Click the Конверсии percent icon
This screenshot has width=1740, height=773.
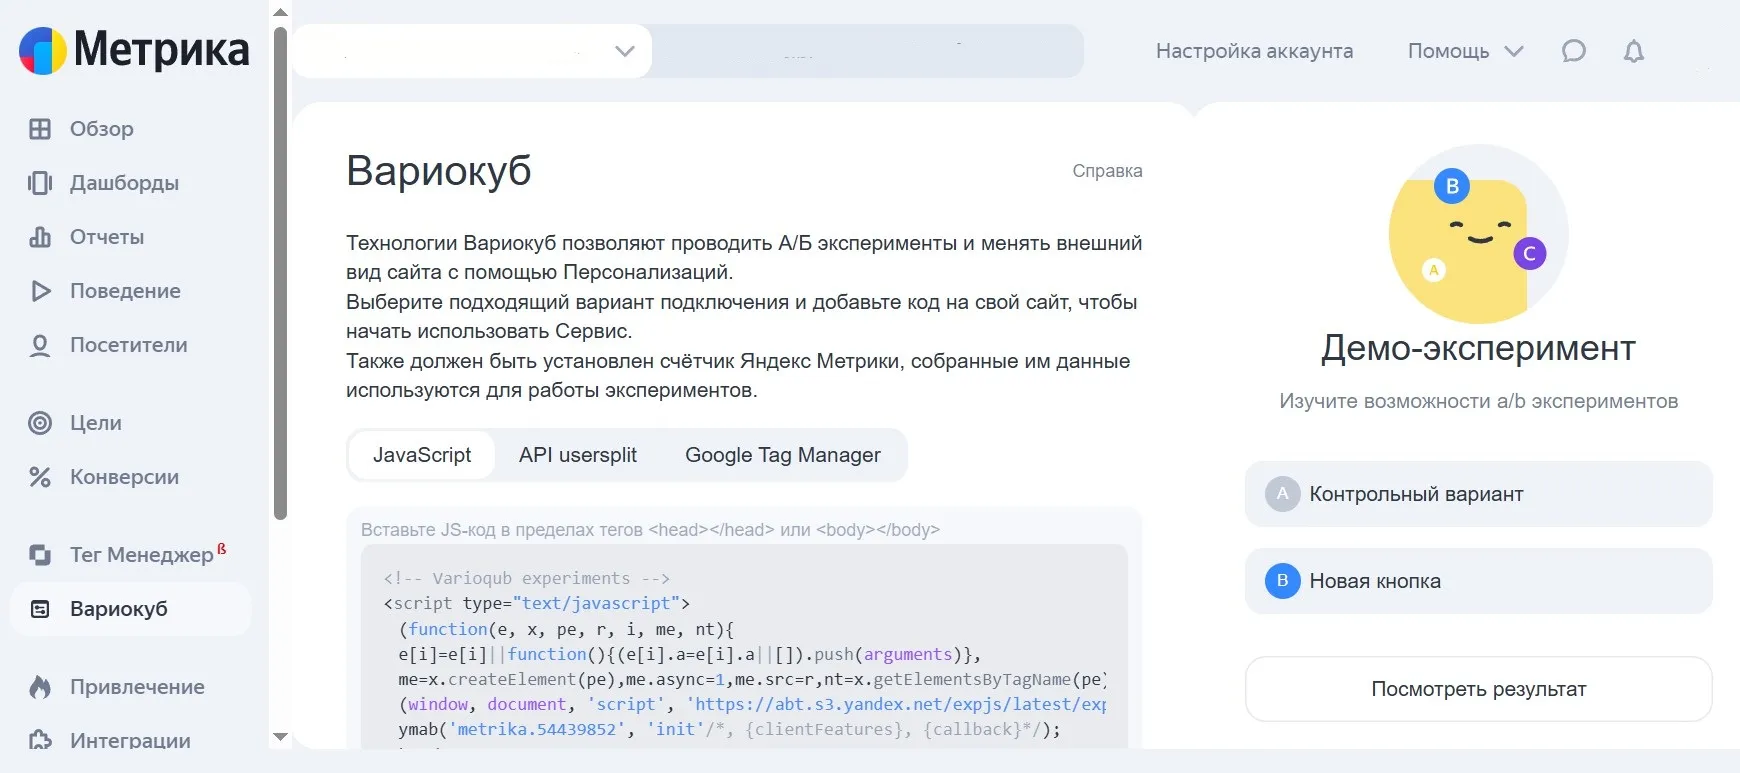click(40, 477)
